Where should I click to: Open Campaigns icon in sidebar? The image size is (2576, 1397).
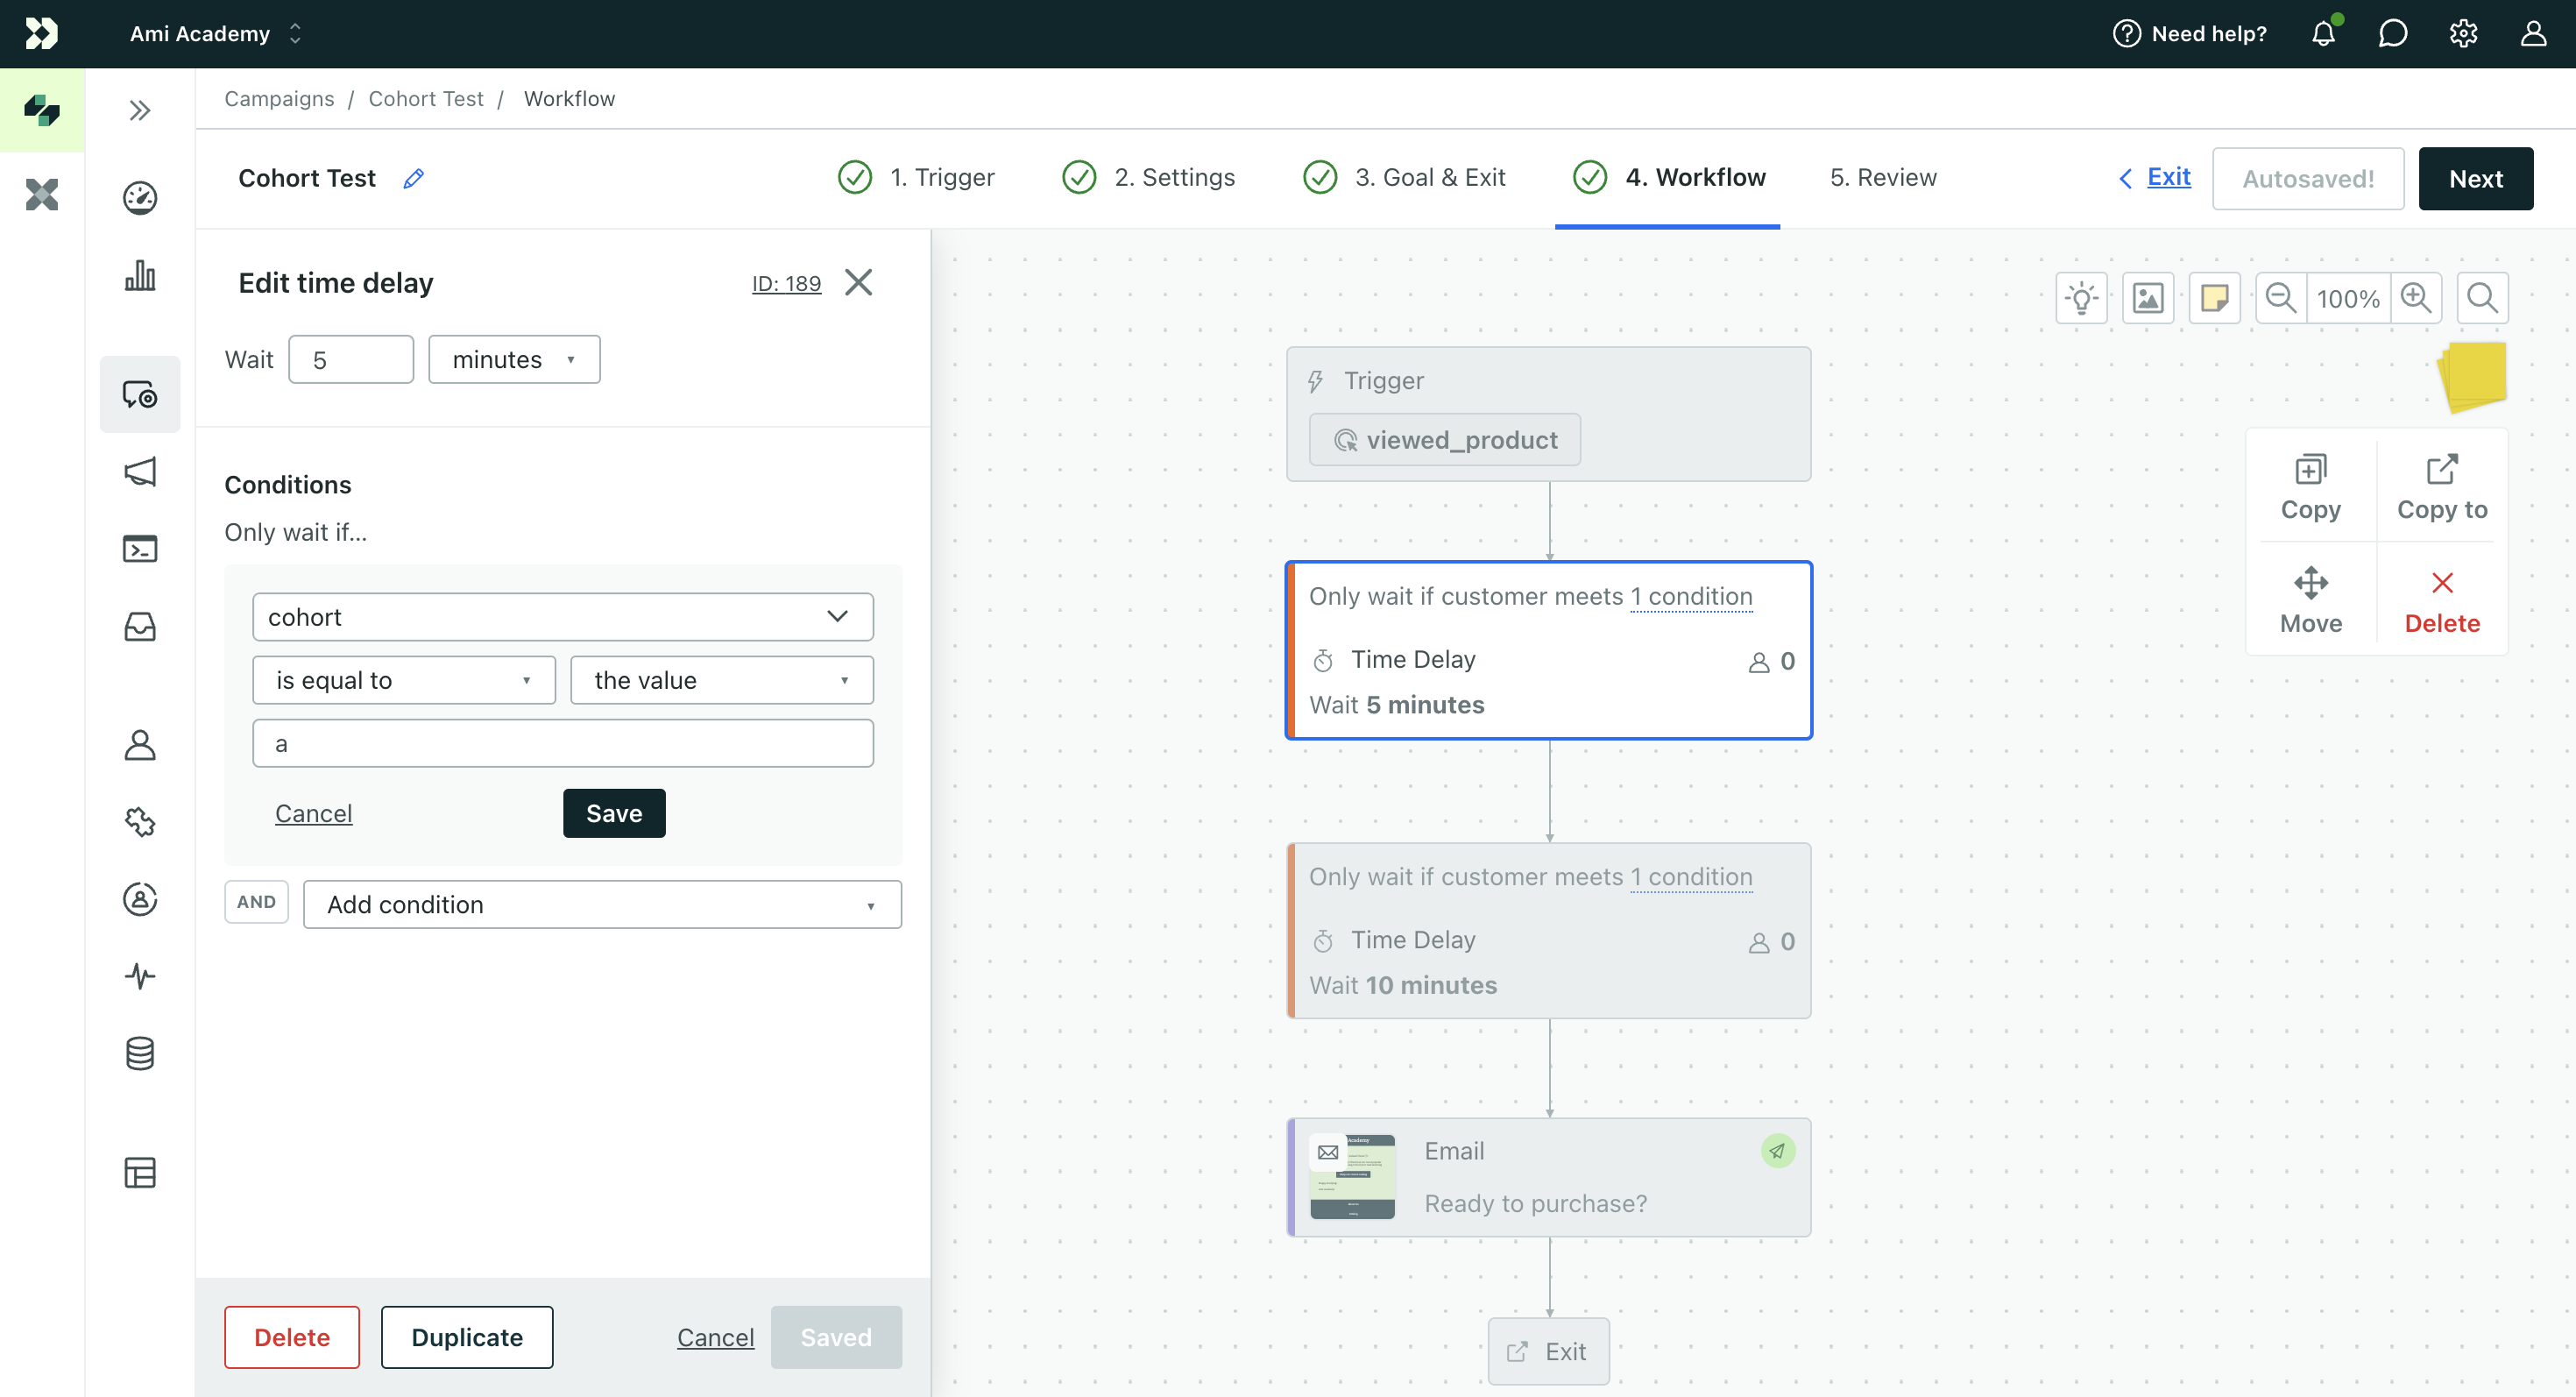[140, 395]
